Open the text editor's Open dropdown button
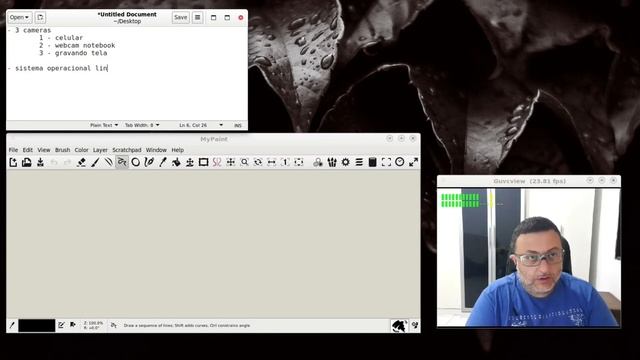Image resolution: width=640 pixels, height=360 pixels. pos(19,18)
